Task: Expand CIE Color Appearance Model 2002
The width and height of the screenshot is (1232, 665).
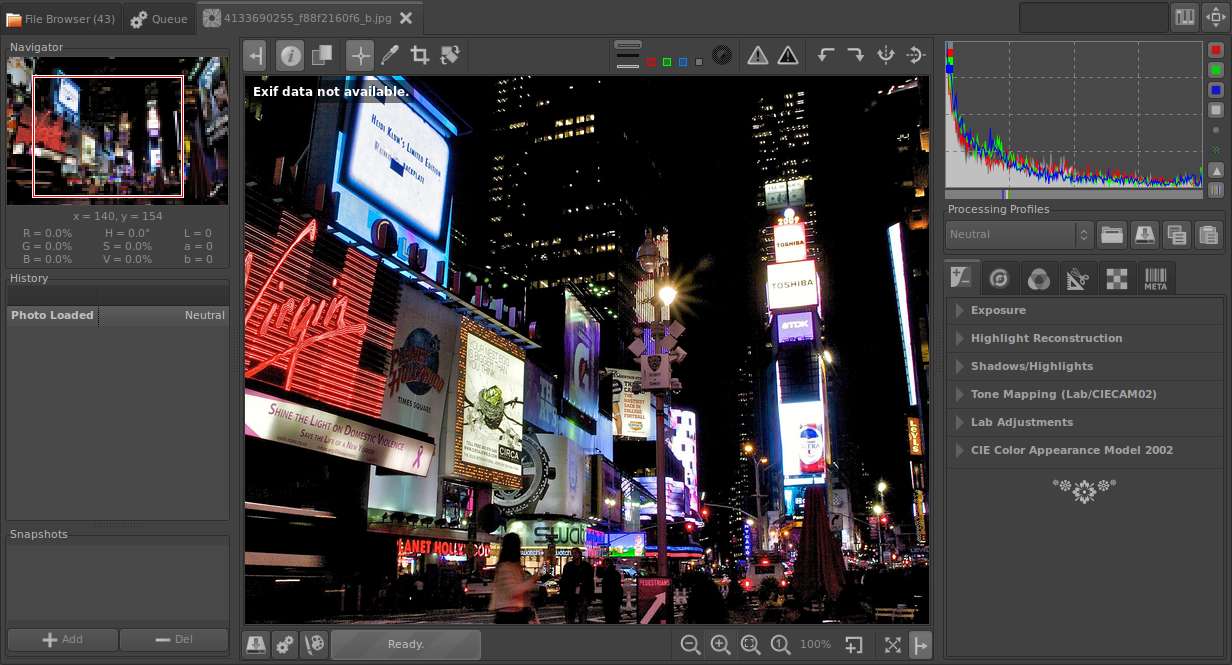Action: 1085,450
